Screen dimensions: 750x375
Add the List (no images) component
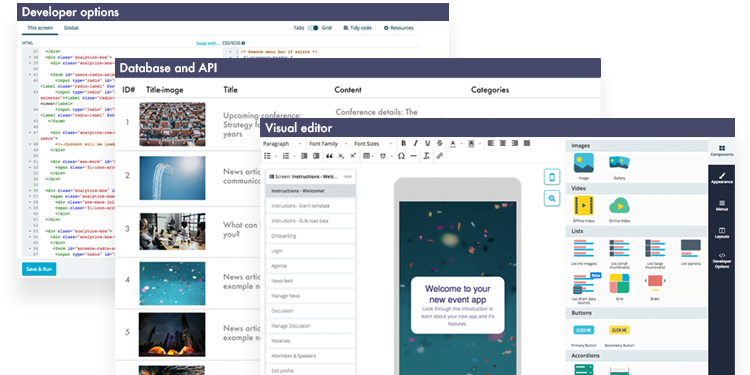click(584, 253)
